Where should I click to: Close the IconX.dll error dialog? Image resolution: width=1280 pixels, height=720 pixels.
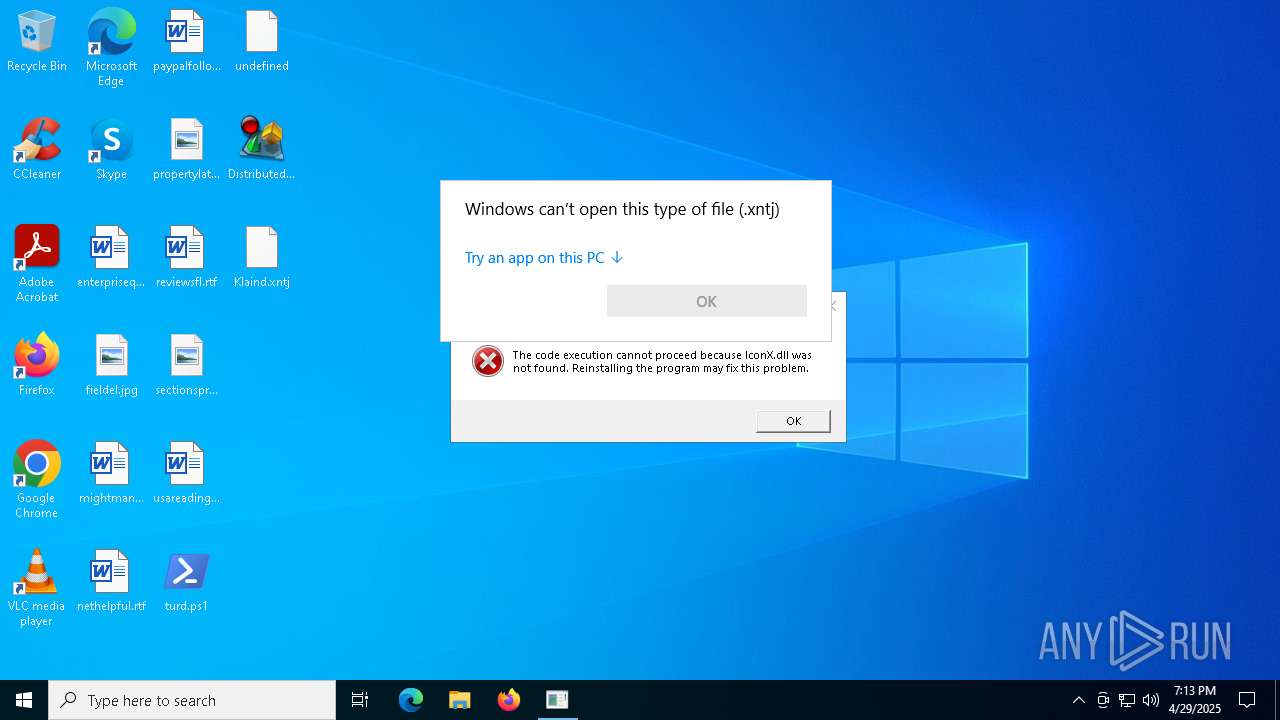[834, 306]
